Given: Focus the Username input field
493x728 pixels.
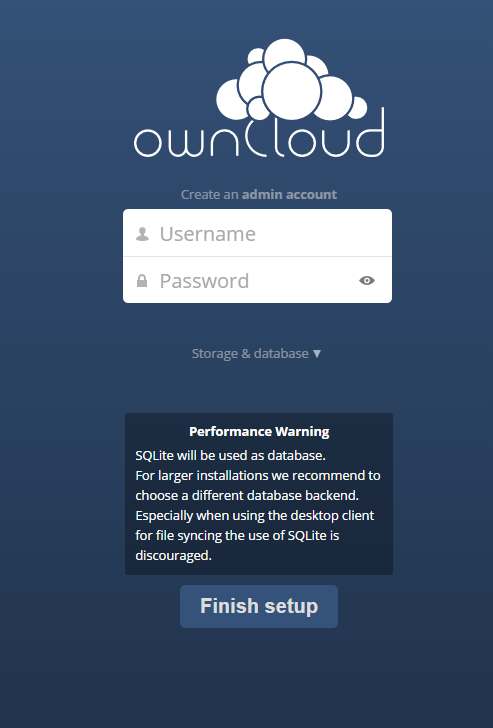Looking at the screenshot, I should click(x=257, y=233).
